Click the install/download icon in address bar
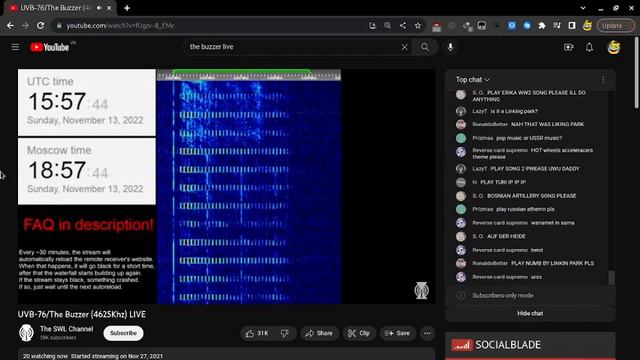Viewport: 640px width, 360px height. [372, 25]
